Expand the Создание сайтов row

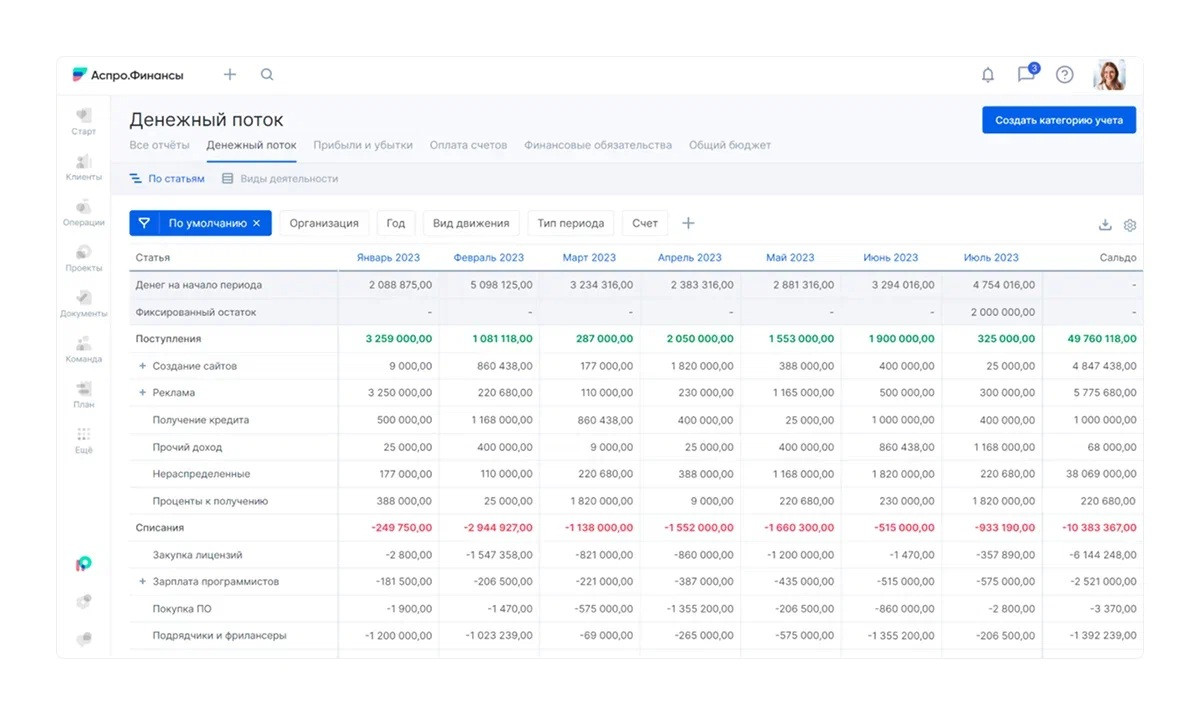142,366
